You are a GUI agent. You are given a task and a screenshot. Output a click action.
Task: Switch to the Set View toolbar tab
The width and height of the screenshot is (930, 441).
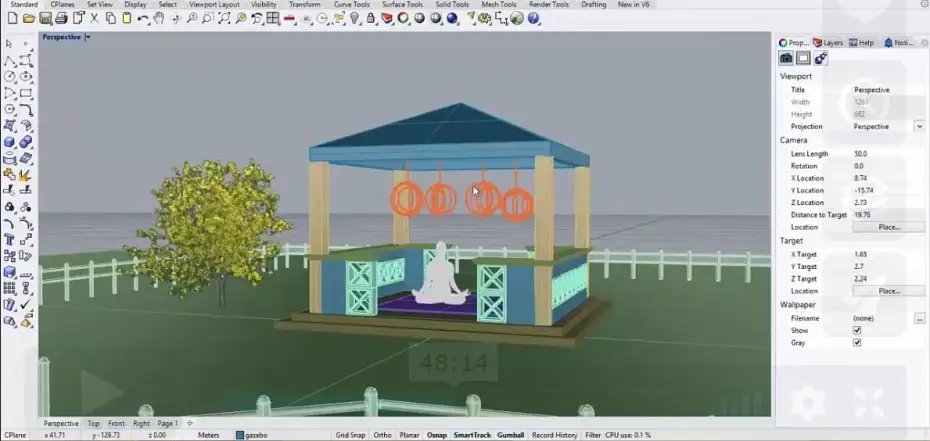click(x=100, y=4)
